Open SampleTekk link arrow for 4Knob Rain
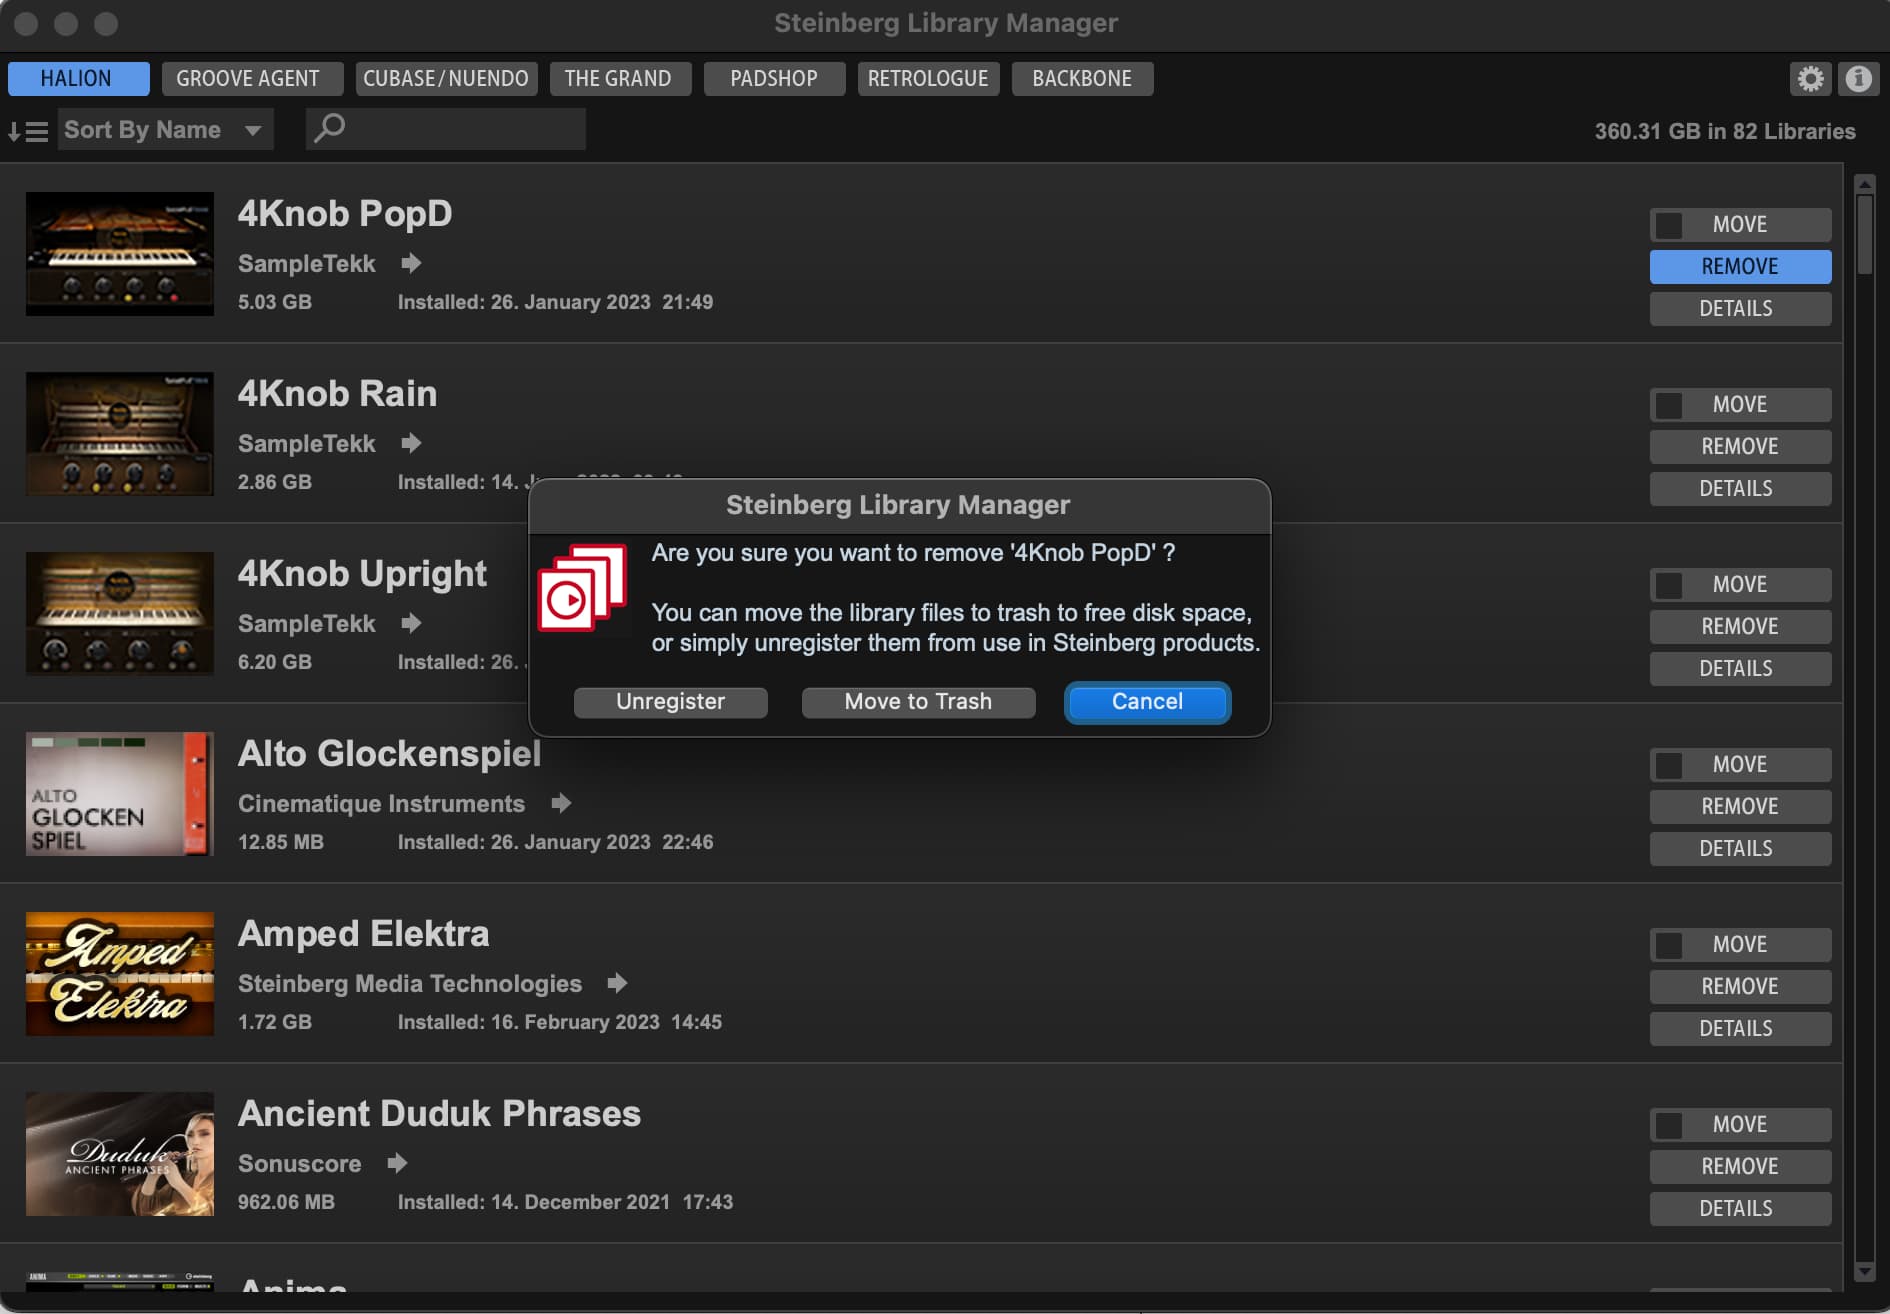 411,443
